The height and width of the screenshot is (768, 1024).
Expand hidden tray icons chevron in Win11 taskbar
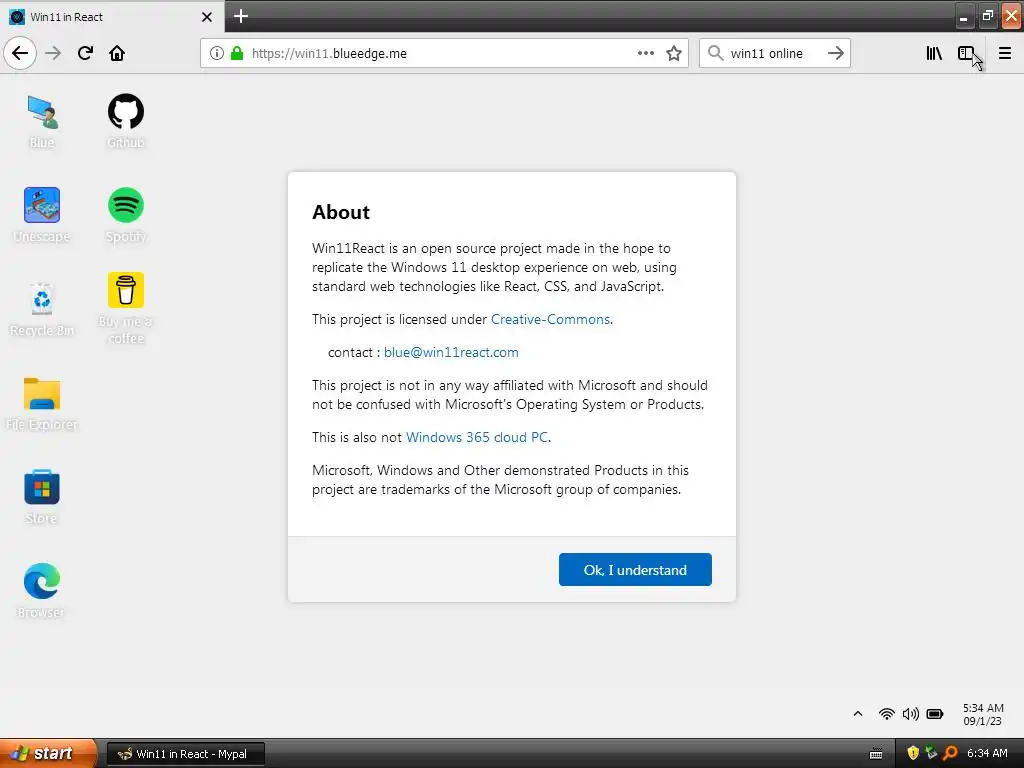coord(858,714)
